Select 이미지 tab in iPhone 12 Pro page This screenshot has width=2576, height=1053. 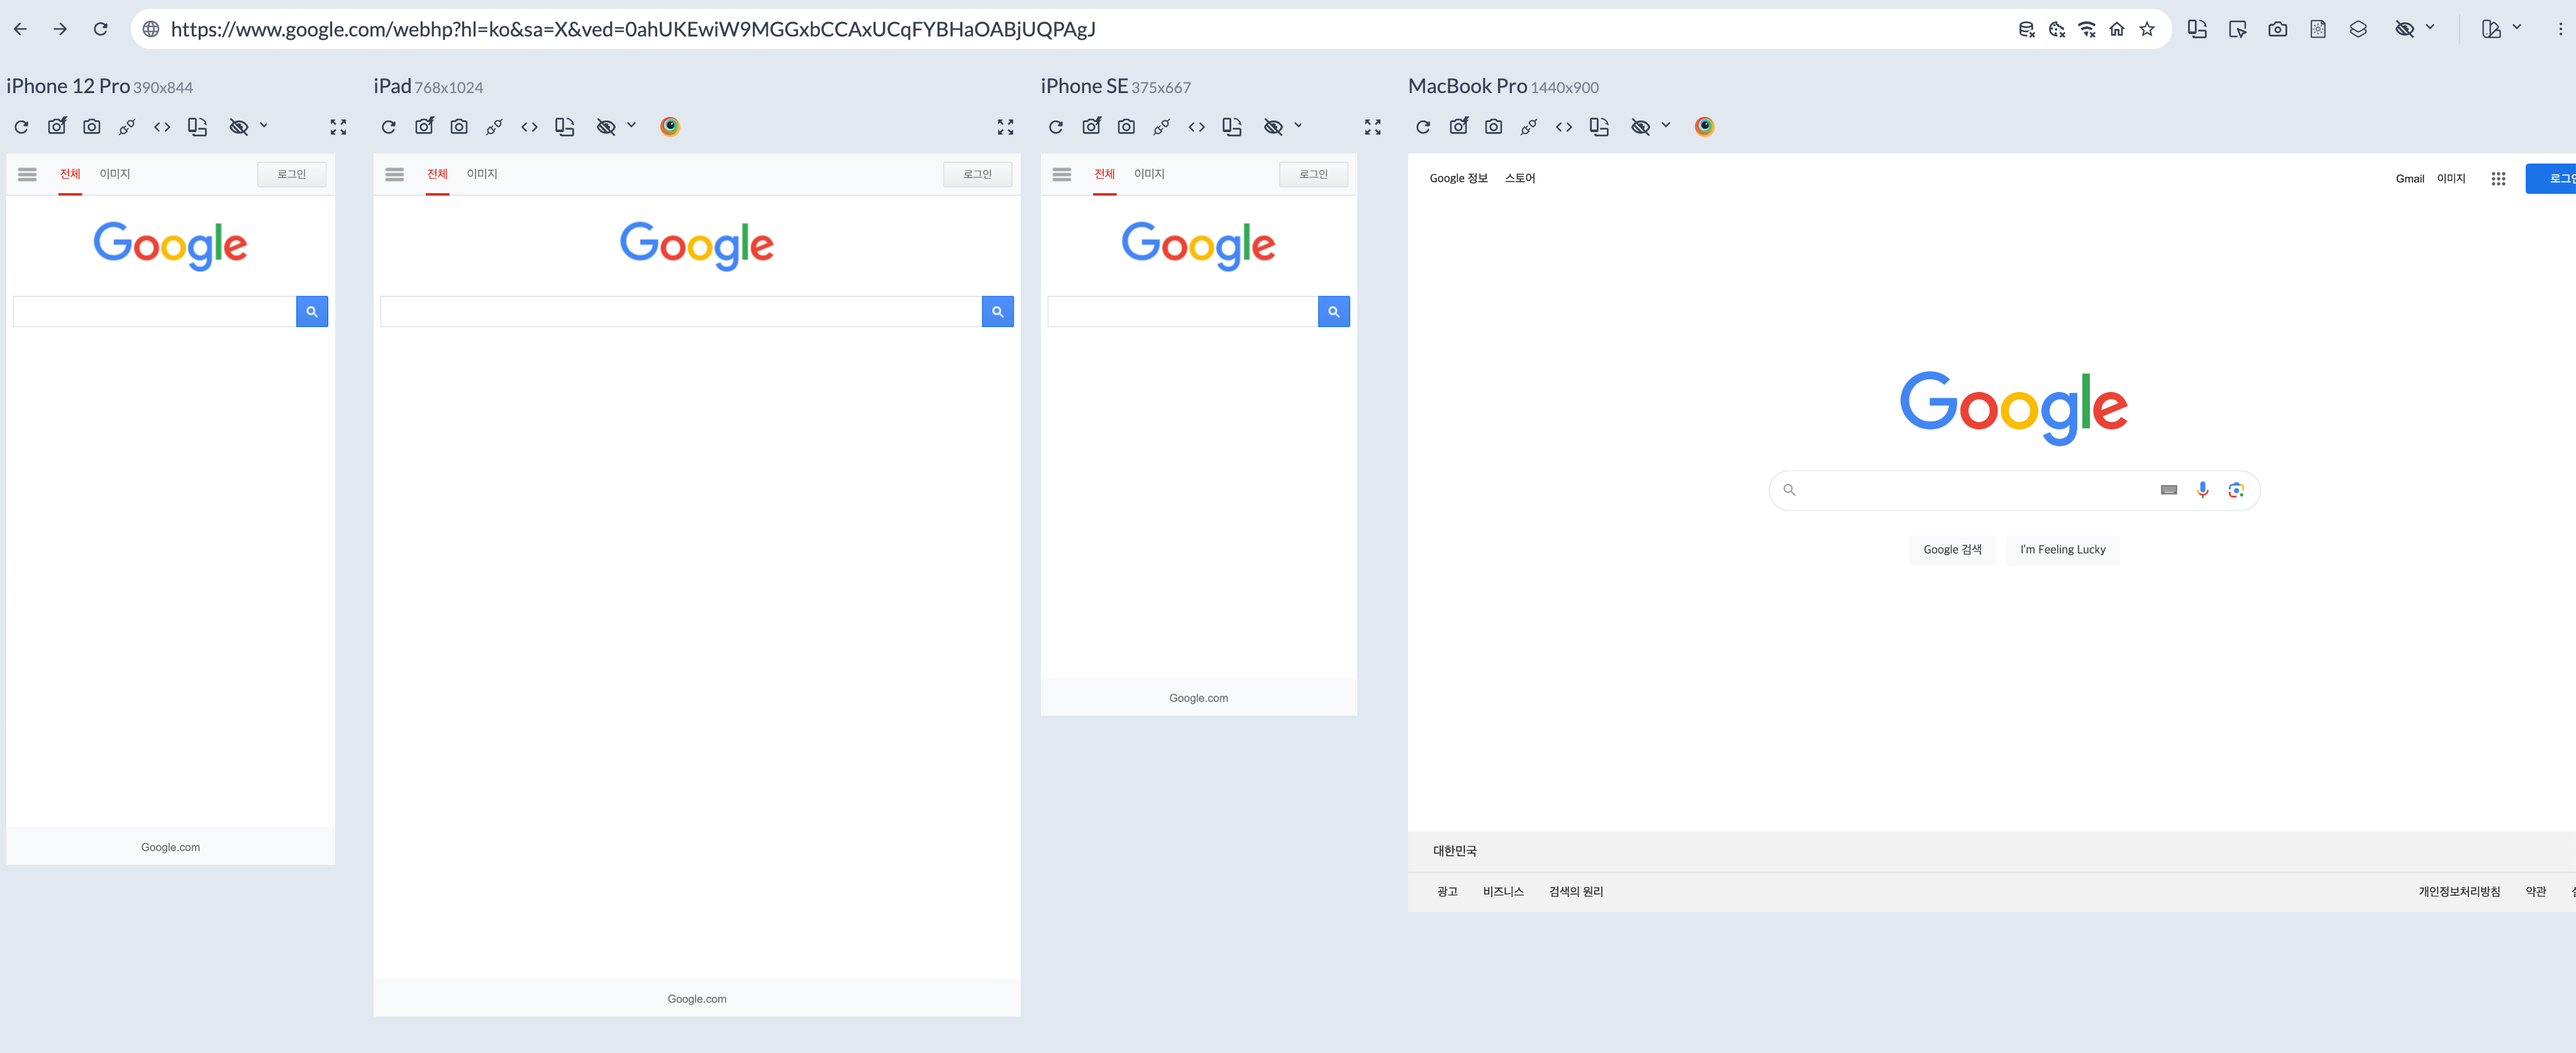[115, 174]
